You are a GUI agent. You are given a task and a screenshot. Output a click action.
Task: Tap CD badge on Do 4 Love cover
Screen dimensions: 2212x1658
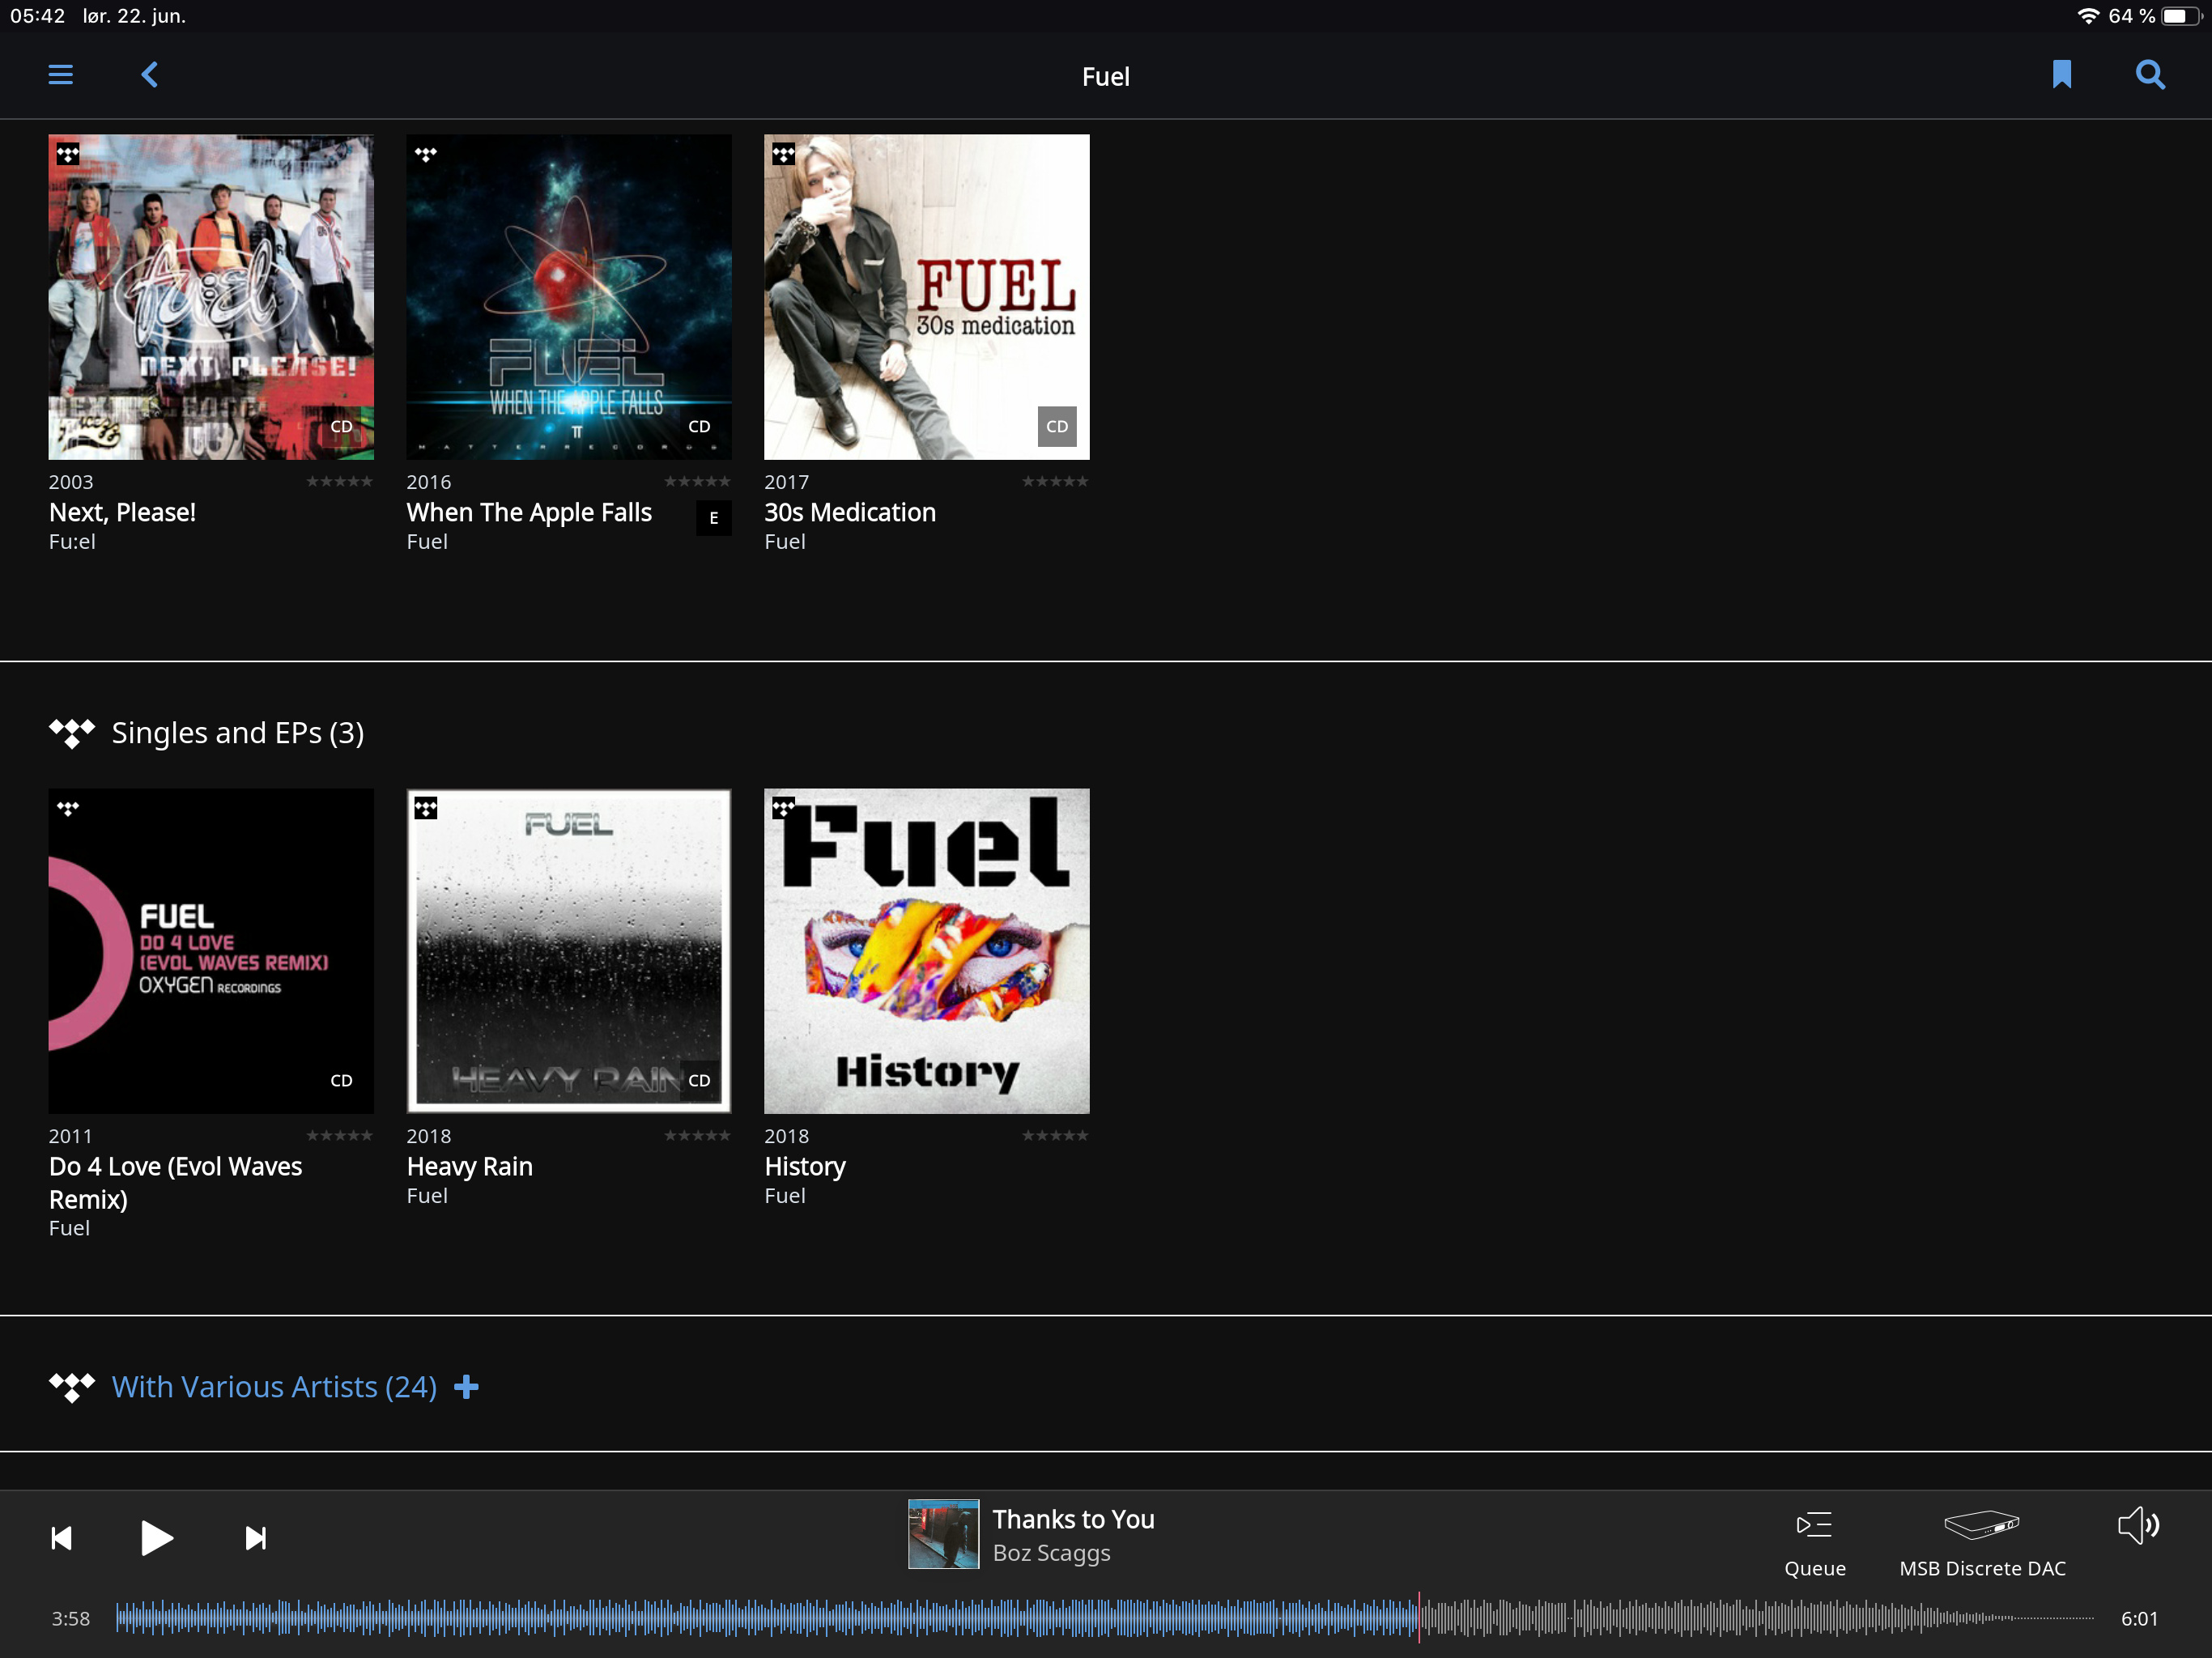341,1080
